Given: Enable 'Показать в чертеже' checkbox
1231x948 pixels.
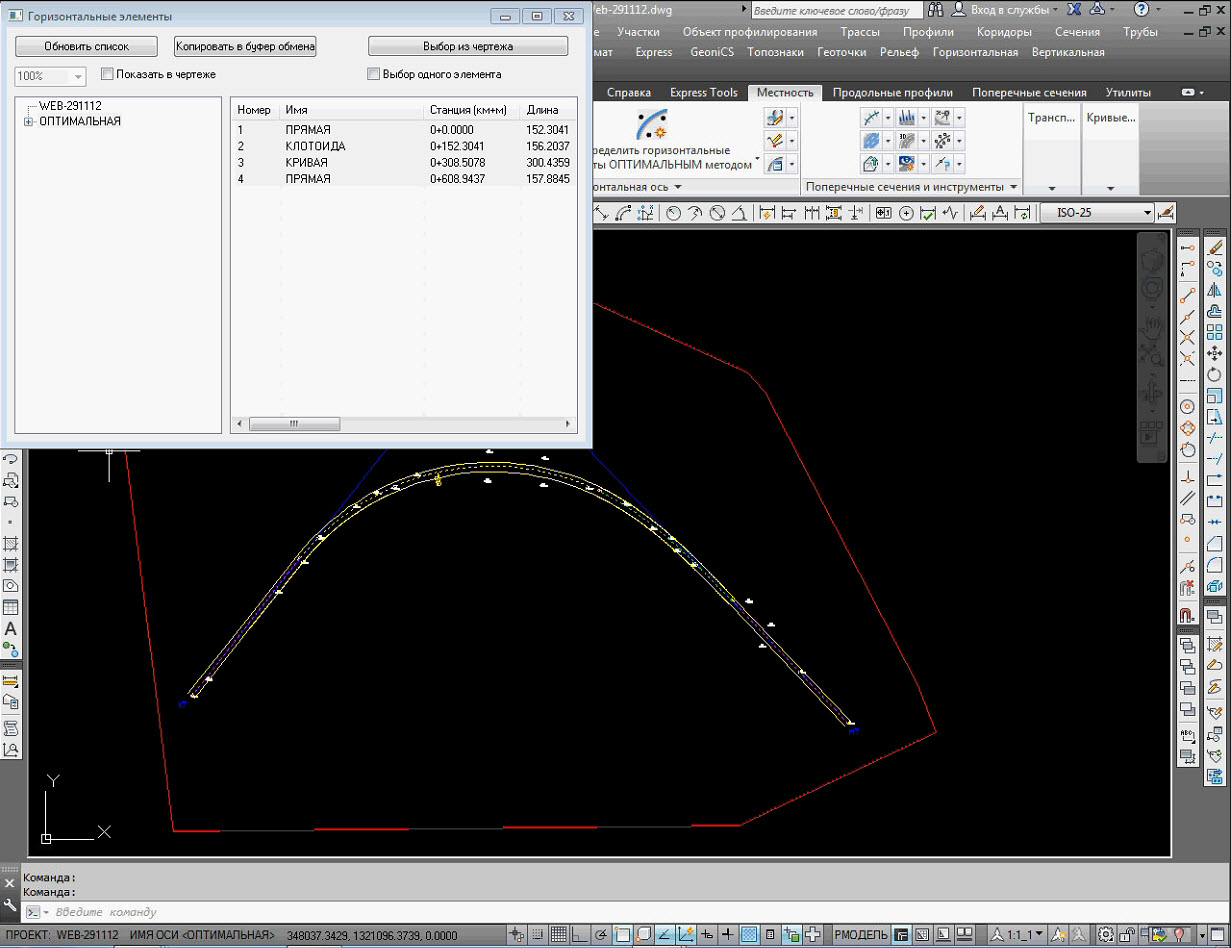Looking at the screenshot, I should [108, 74].
